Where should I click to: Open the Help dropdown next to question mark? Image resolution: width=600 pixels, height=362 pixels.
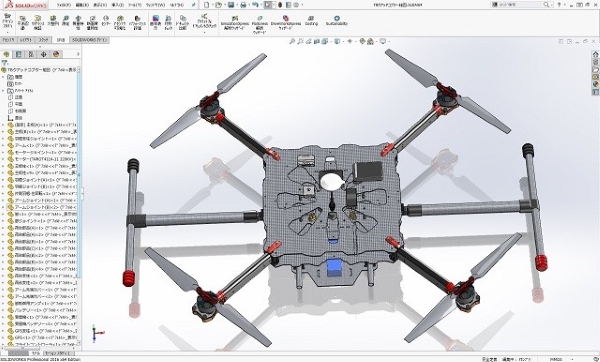point(565,5)
